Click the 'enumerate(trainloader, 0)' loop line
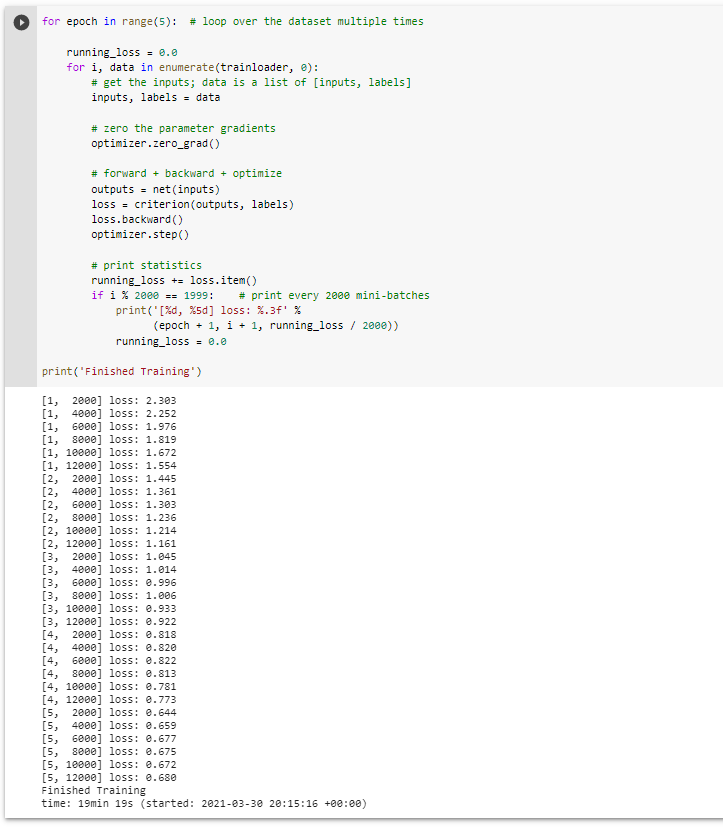The image size is (723, 827). coord(192,68)
